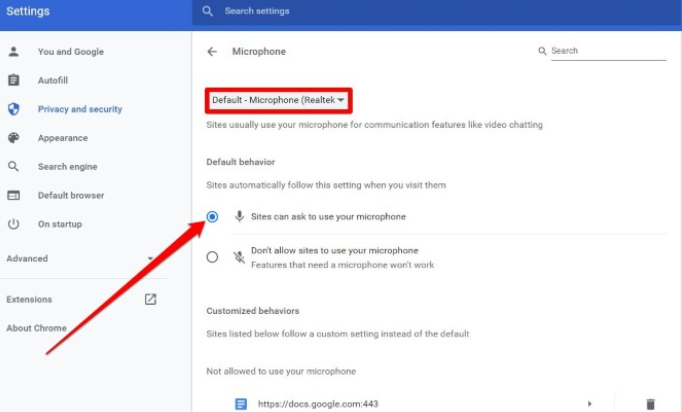Expand docs.google.com site details arrow

590,404
